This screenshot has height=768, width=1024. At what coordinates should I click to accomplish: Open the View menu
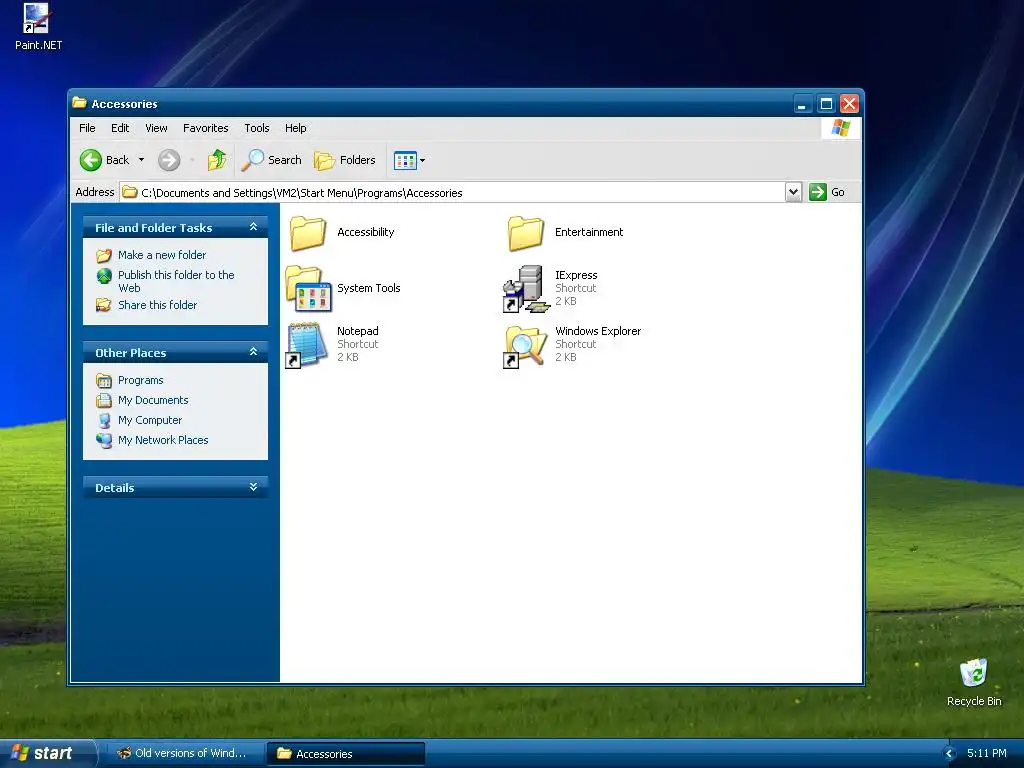coord(156,128)
